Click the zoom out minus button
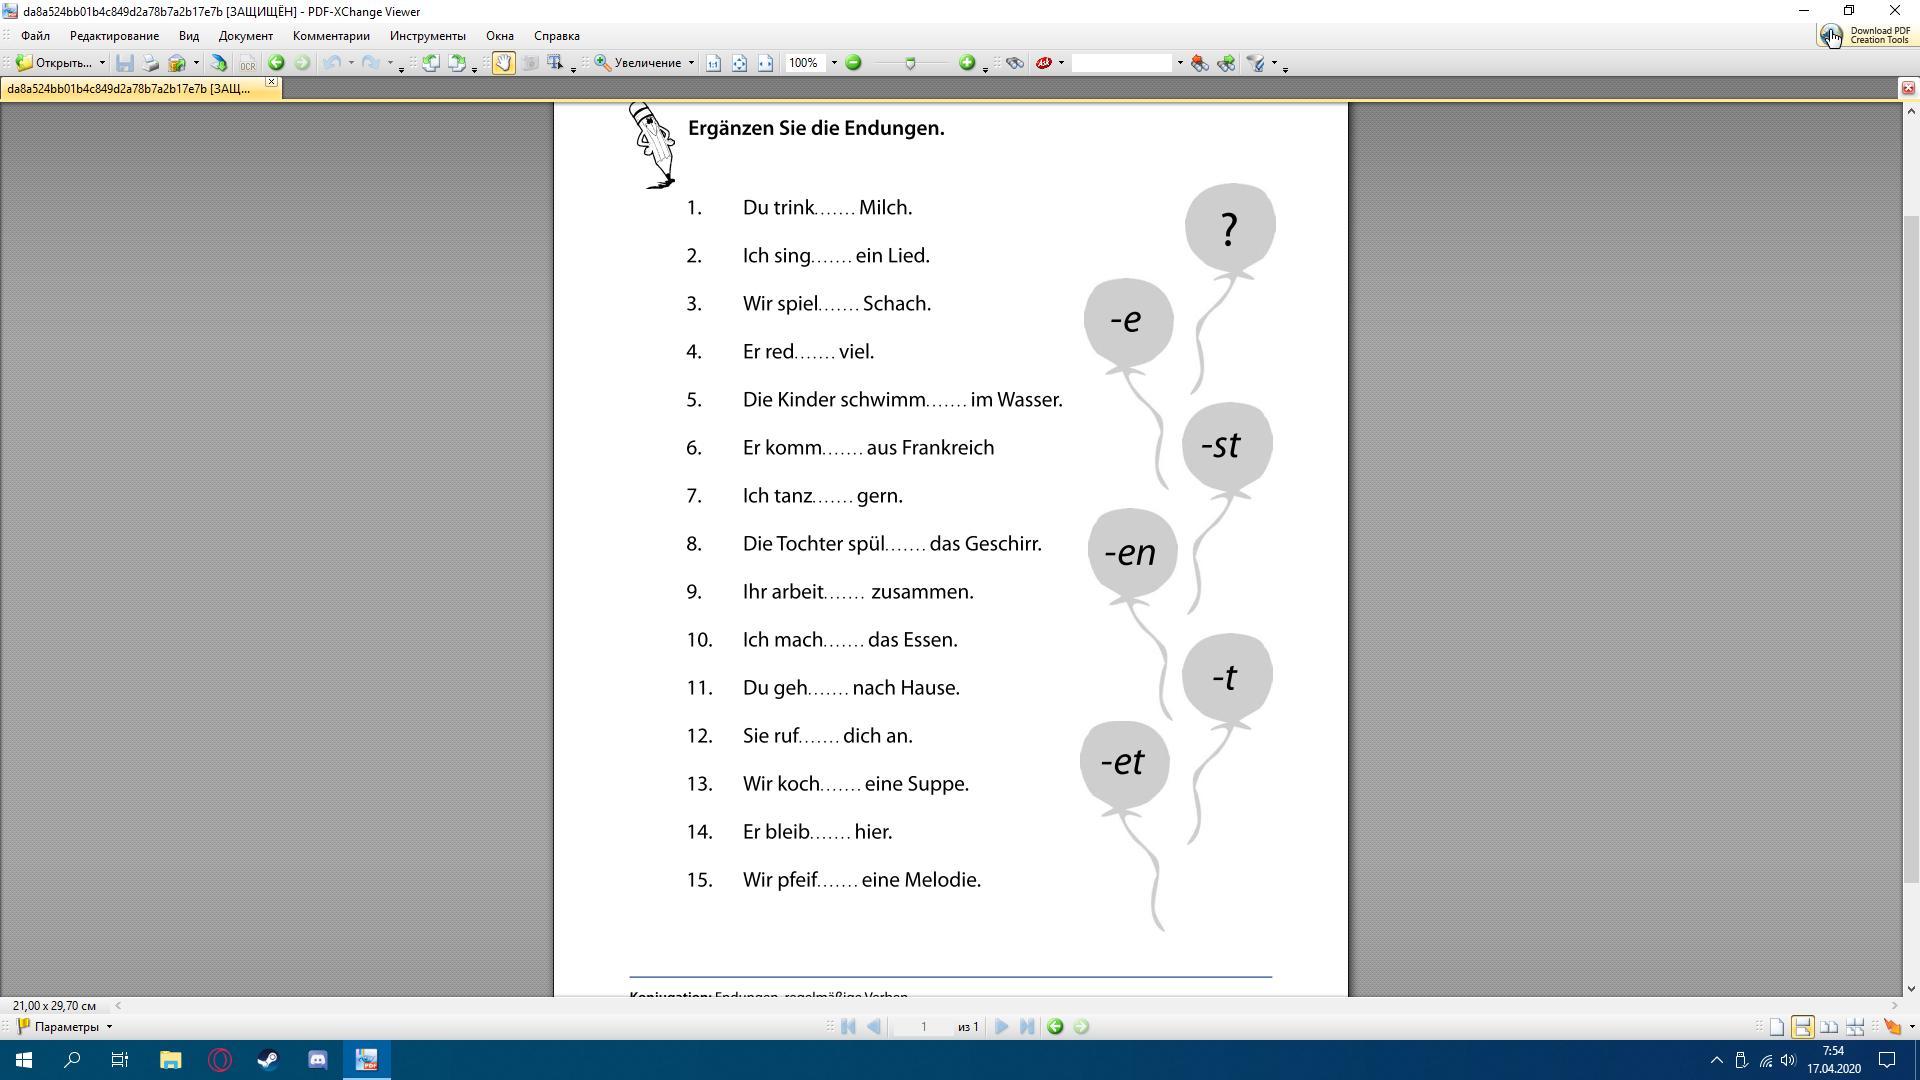The width and height of the screenshot is (1920, 1080). point(853,63)
